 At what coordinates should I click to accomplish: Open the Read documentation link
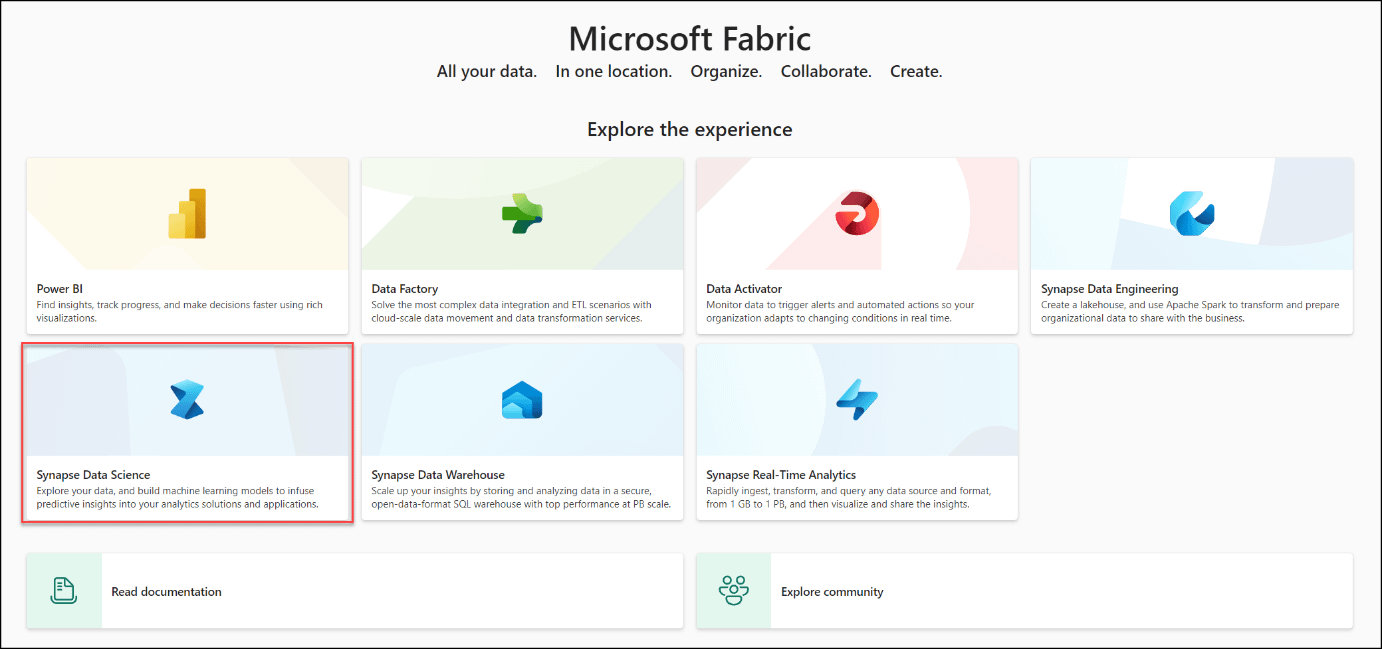166,591
